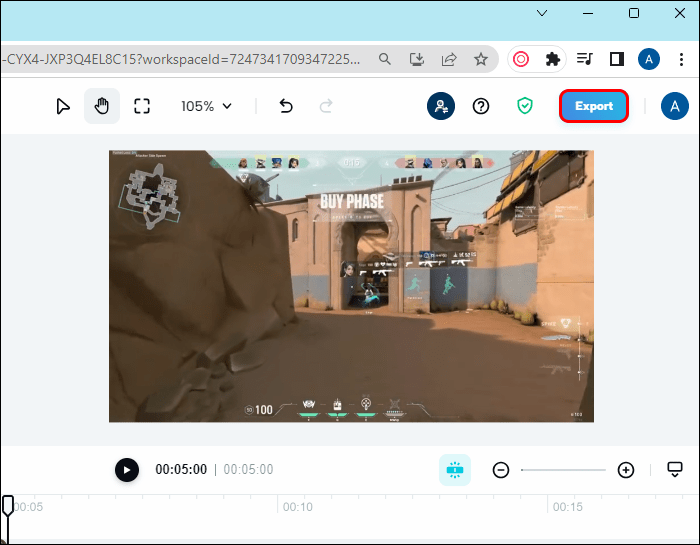Viewport: 700px width, 545px height.
Task: Toggle the browser side panel
Action: tap(617, 59)
